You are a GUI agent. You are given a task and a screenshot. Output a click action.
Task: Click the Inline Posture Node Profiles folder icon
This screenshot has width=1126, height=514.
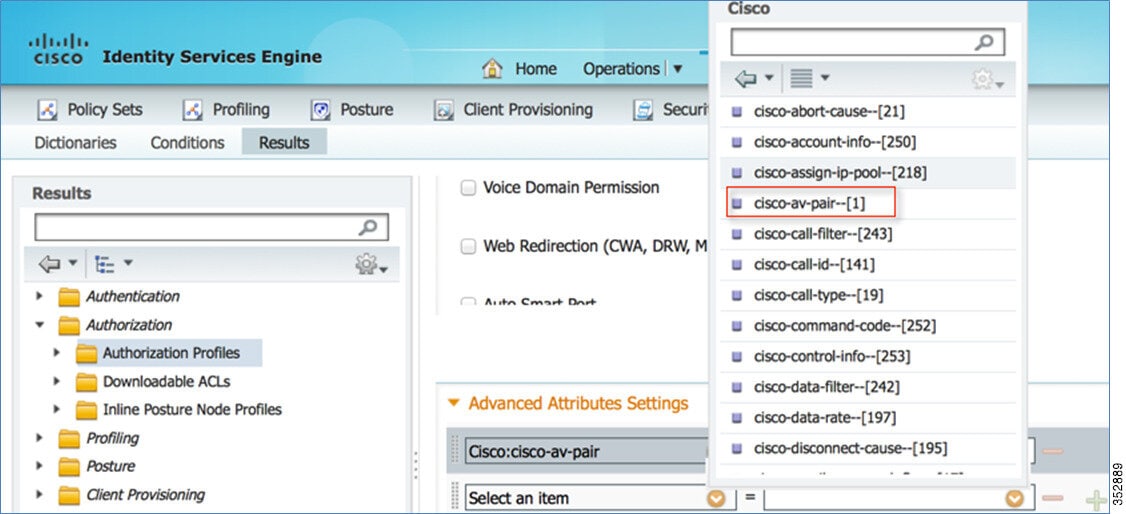tap(86, 410)
